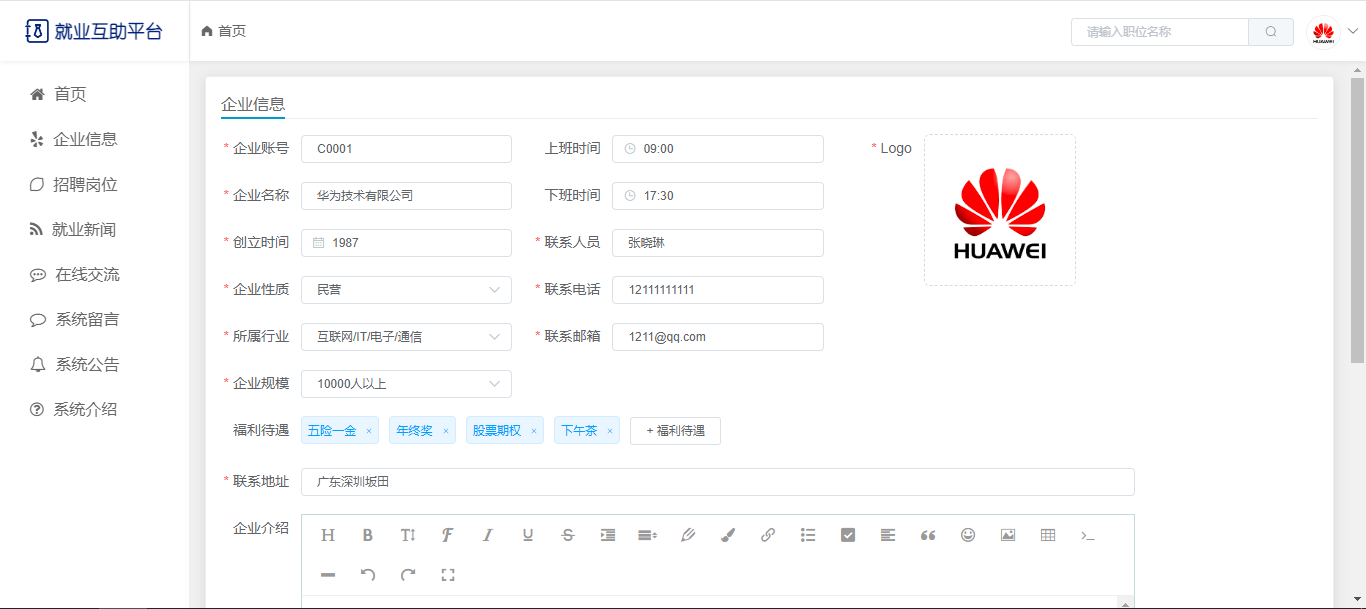Remove 五险一金 tag
The width and height of the screenshot is (1366, 609).
tap(368, 432)
